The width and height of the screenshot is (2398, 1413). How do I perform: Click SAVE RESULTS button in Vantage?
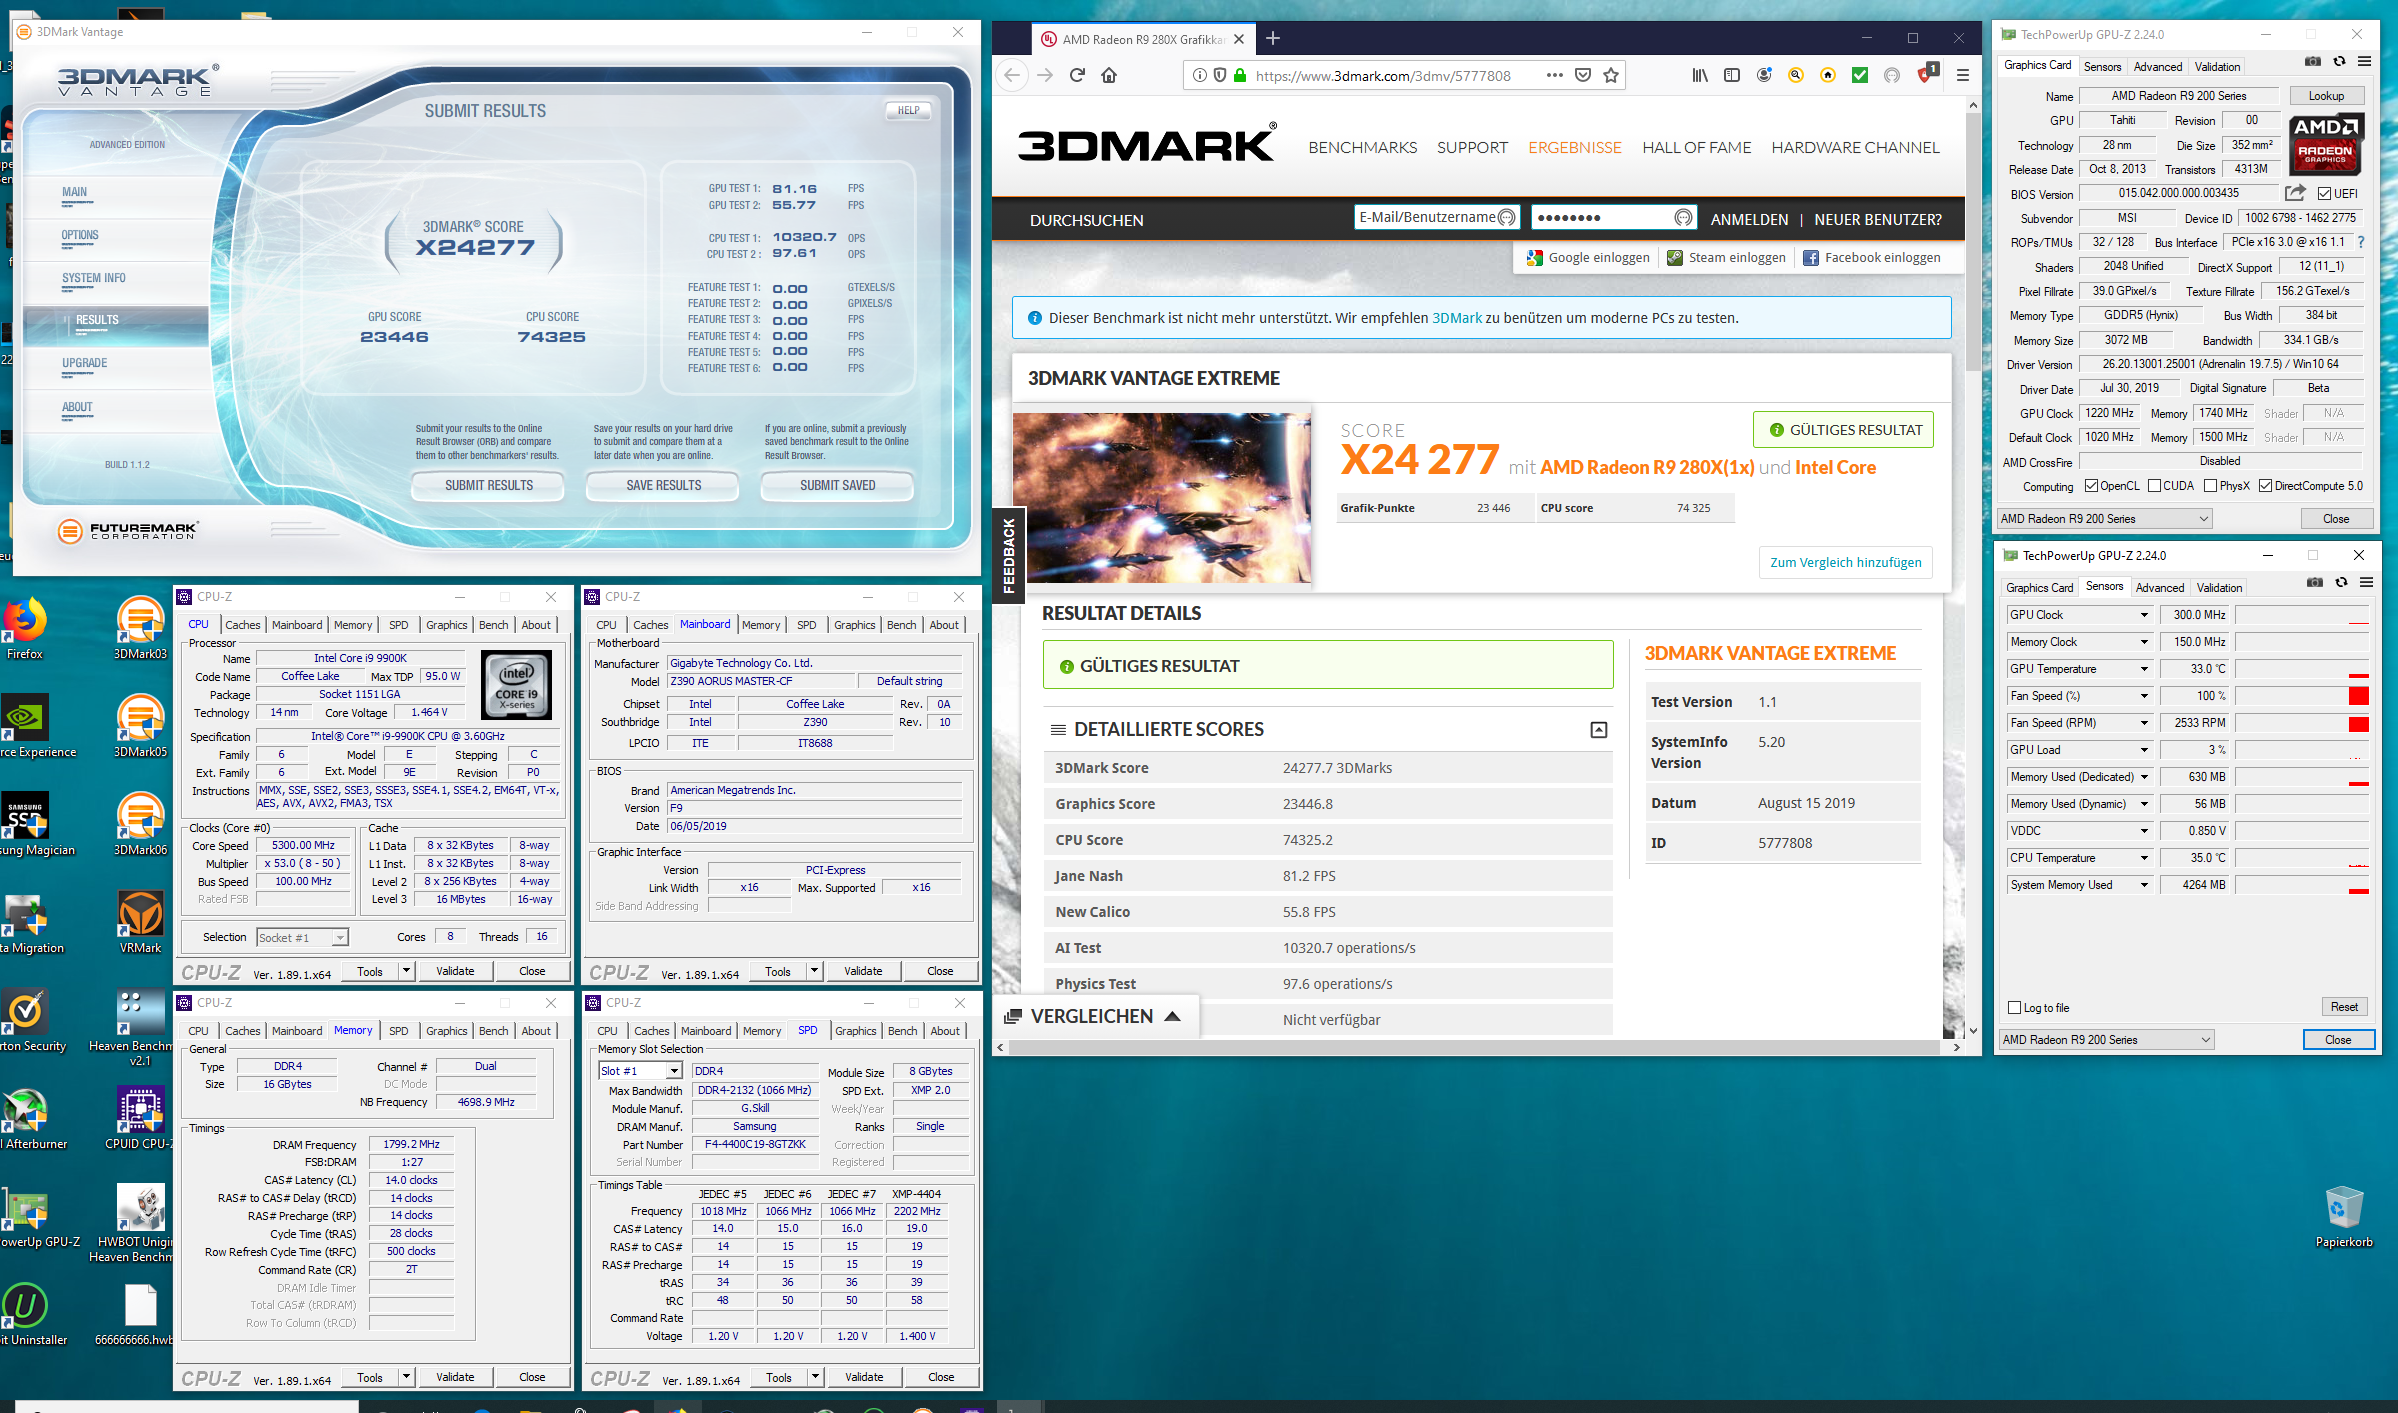[663, 486]
